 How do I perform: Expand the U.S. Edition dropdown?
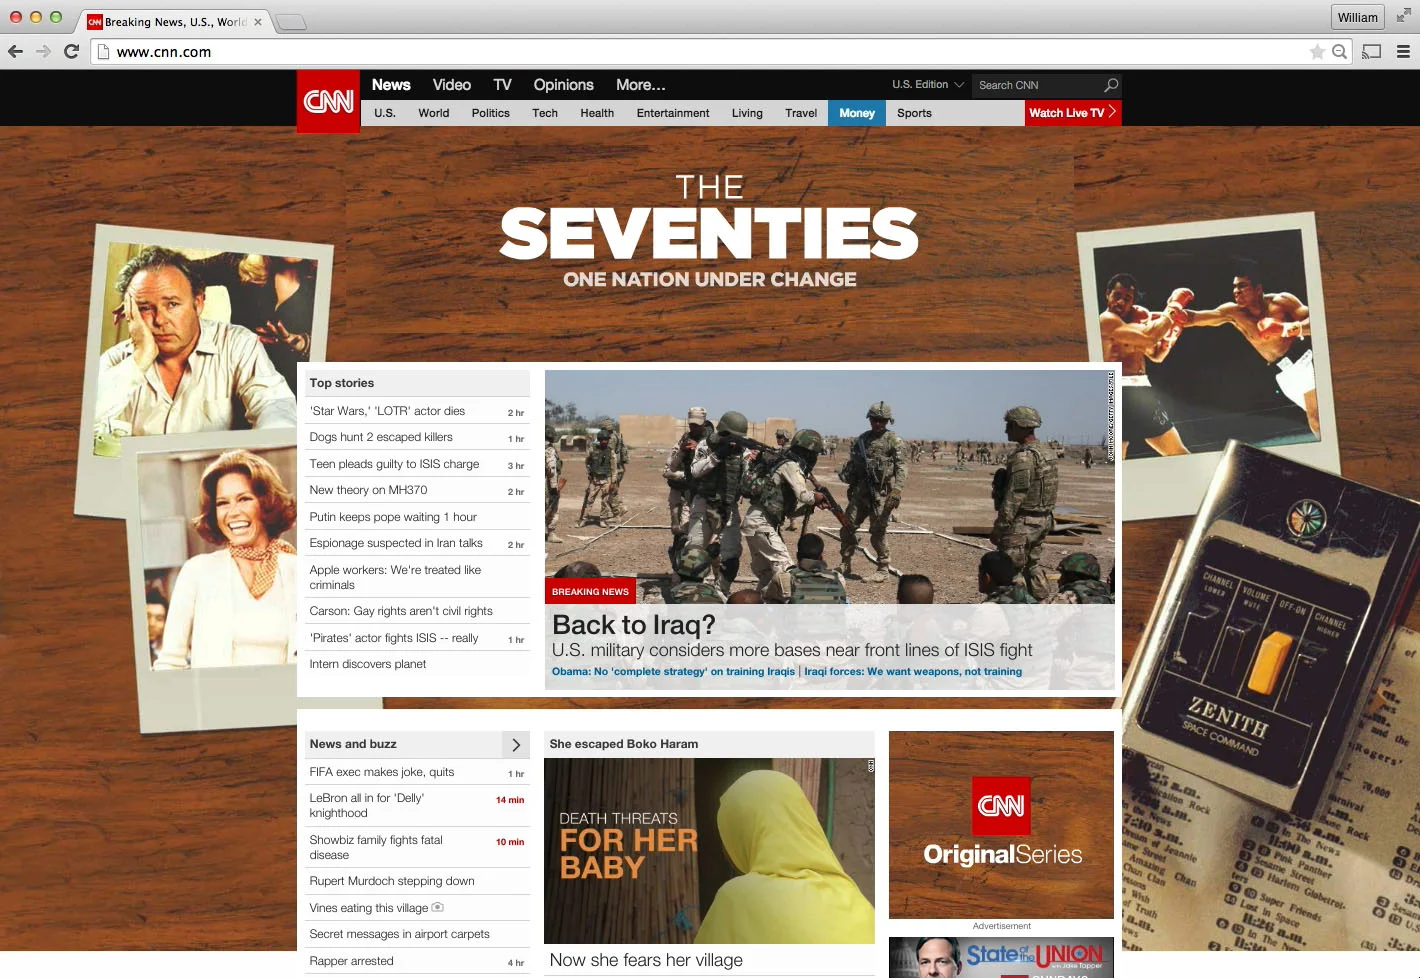[928, 85]
